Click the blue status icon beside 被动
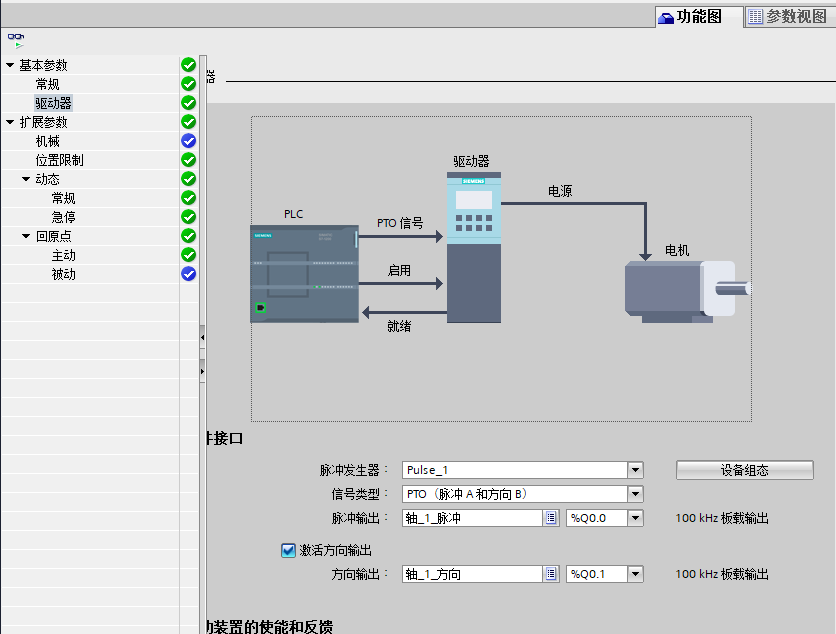The height and width of the screenshot is (634, 836). [x=188, y=273]
